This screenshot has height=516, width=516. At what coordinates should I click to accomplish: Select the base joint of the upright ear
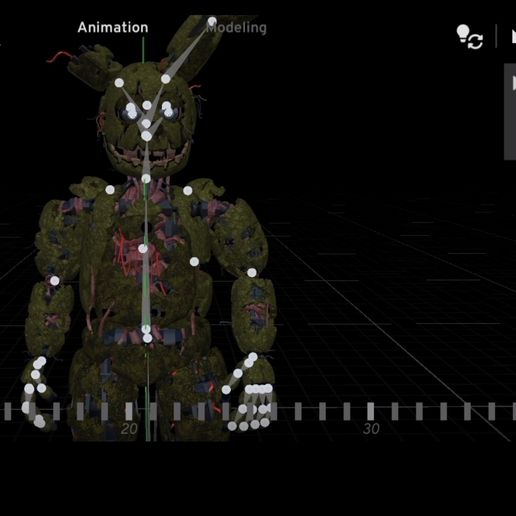(x=166, y=79)
